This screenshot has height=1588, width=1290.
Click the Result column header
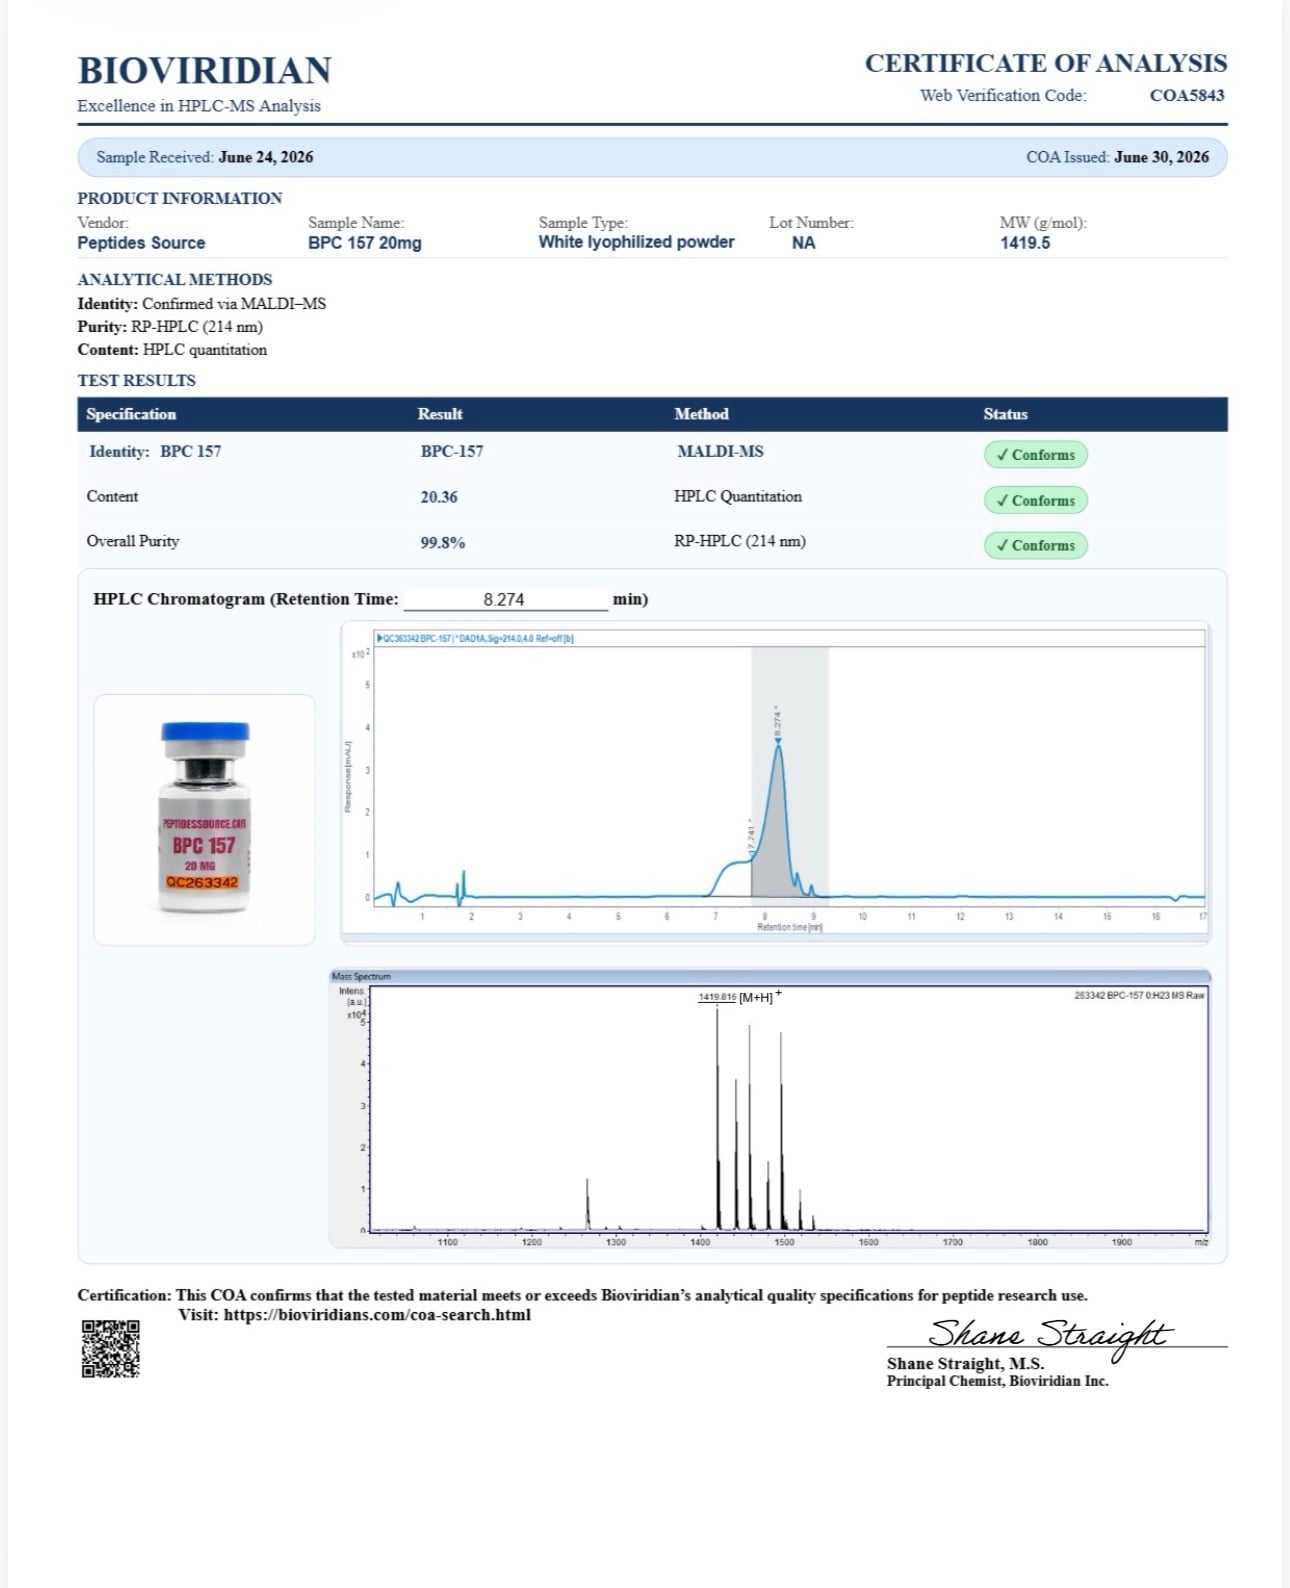(x=440, y=414)
